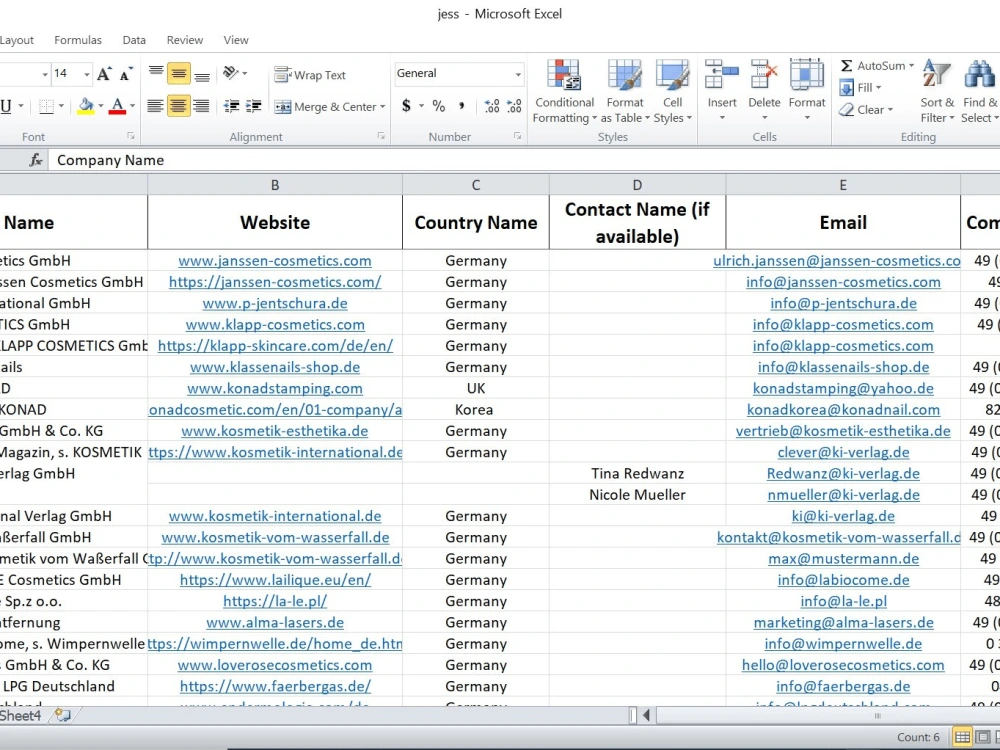This screenshot has width=1000, height=750.
Task: Click the Decrease Decimal icon
Action: point(514,106)
